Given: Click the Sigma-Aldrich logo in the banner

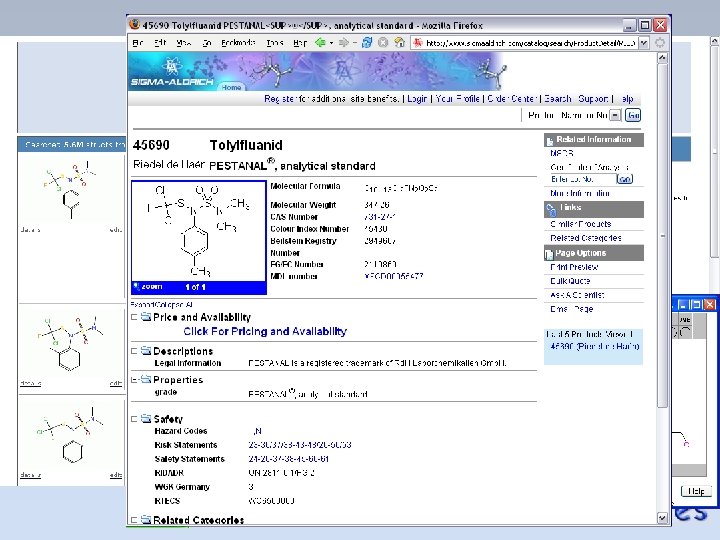Looking at the screenshot, I should coord(172,73).
